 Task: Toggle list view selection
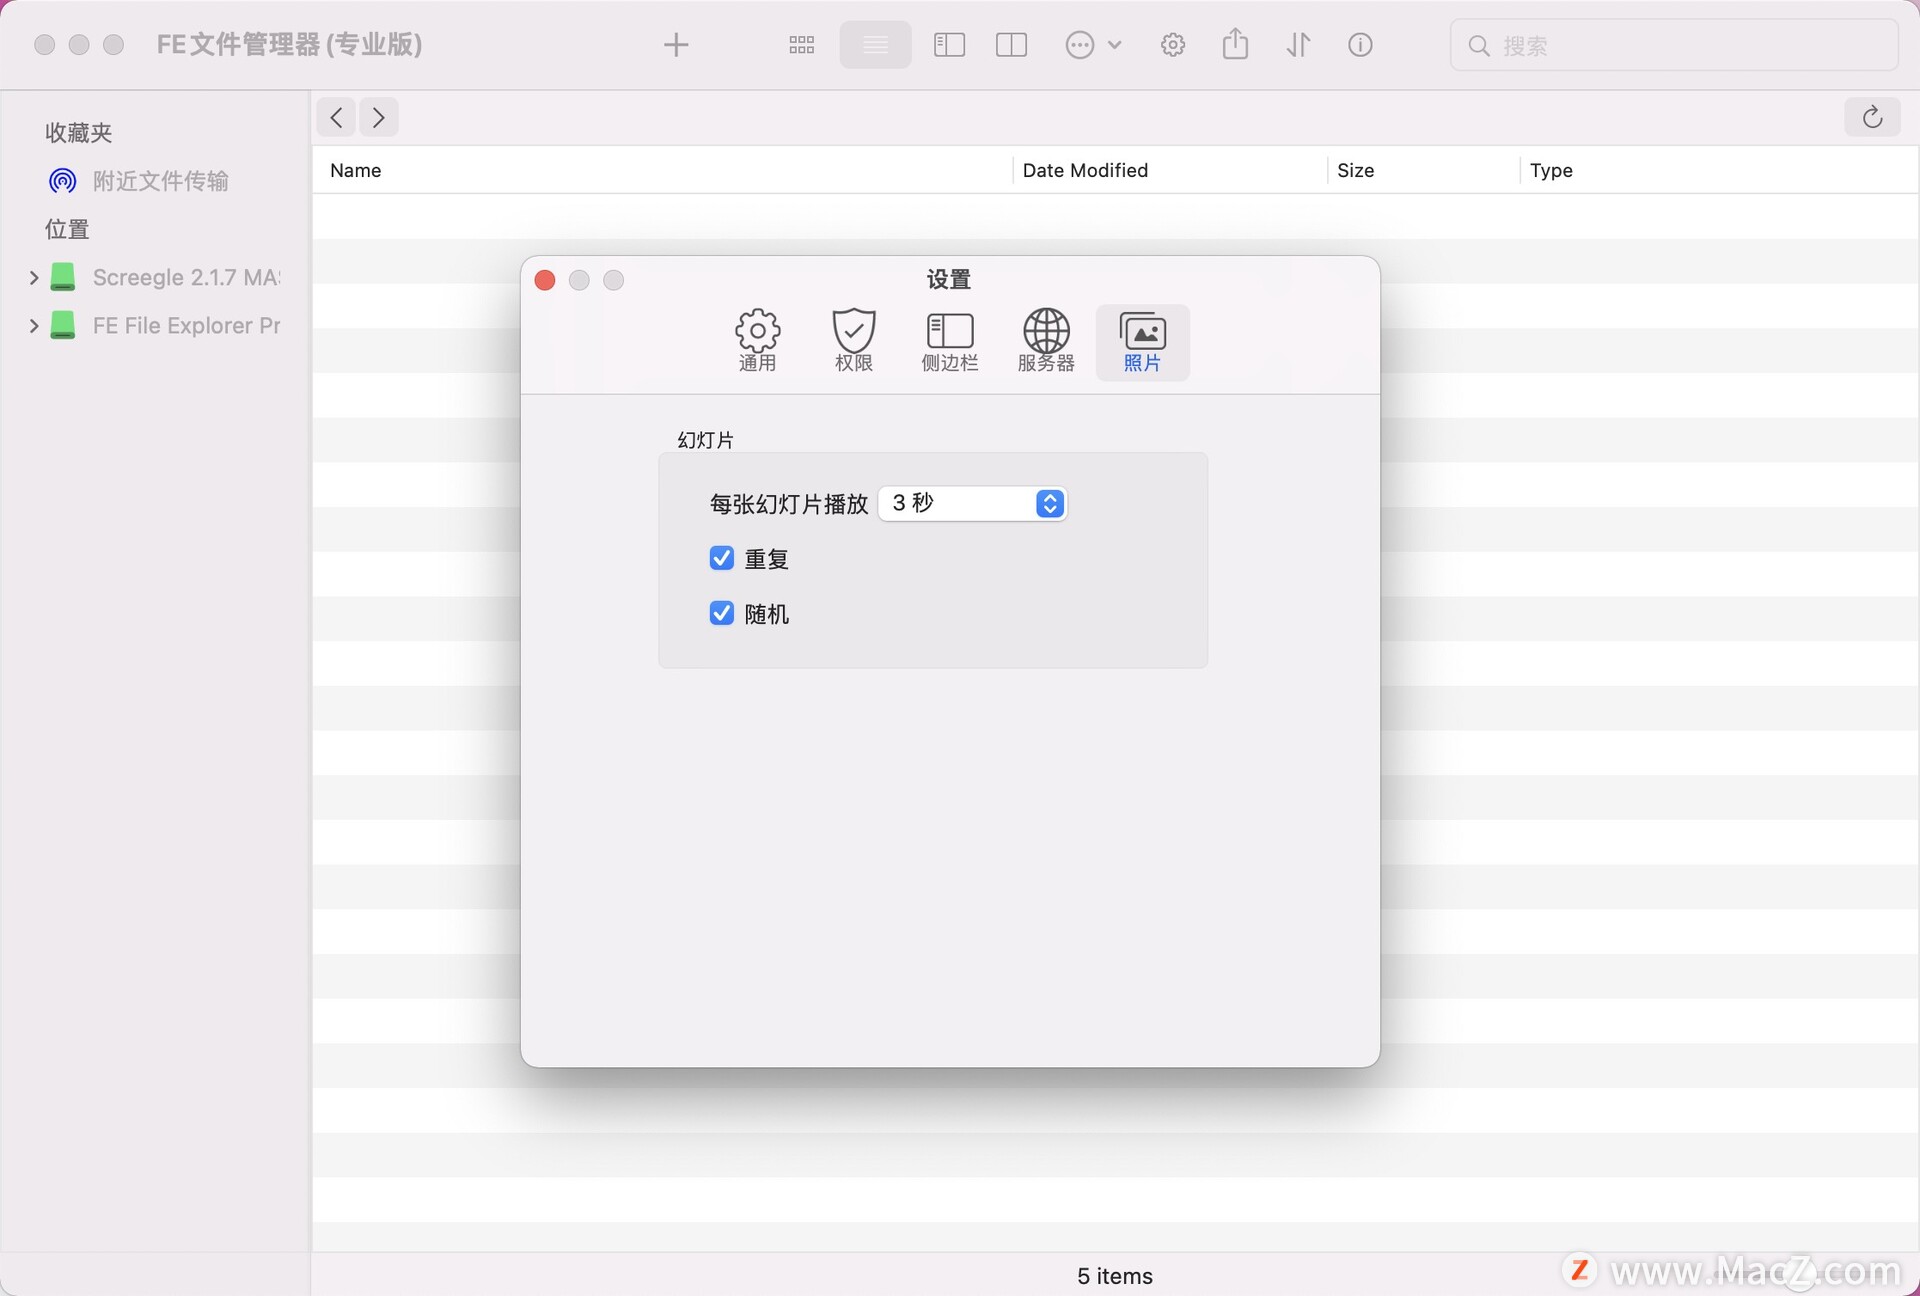pos(875,44)
